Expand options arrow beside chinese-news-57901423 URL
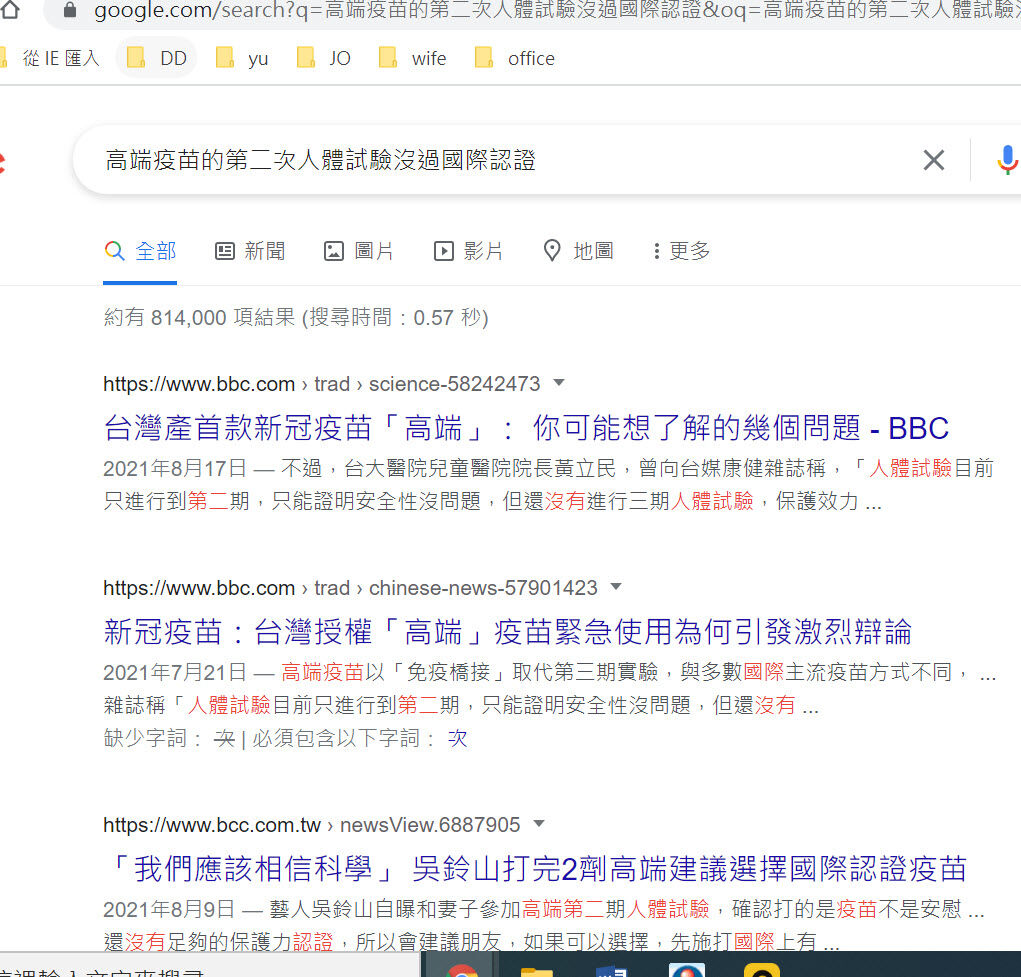The height and width of the screenshot is (977, 1021). point(616,587)
